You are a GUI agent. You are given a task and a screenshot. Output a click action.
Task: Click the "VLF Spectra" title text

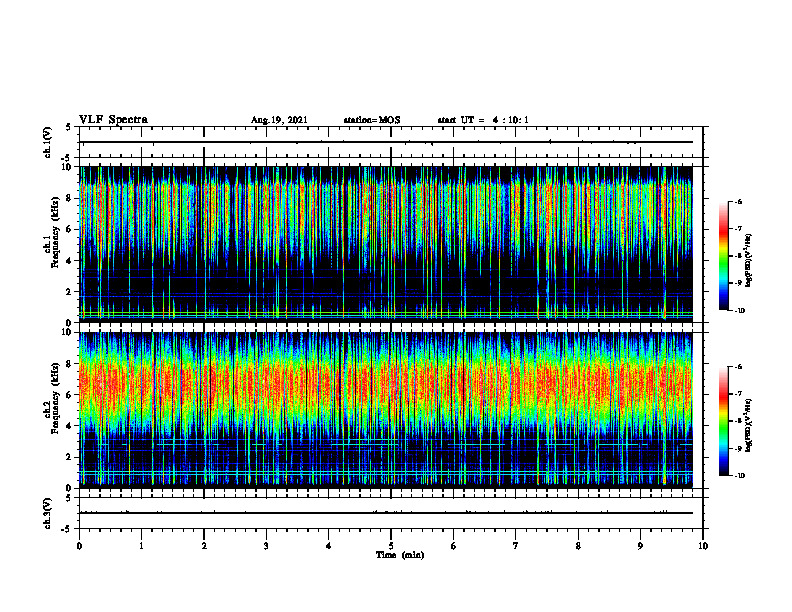tap(113, 120)
